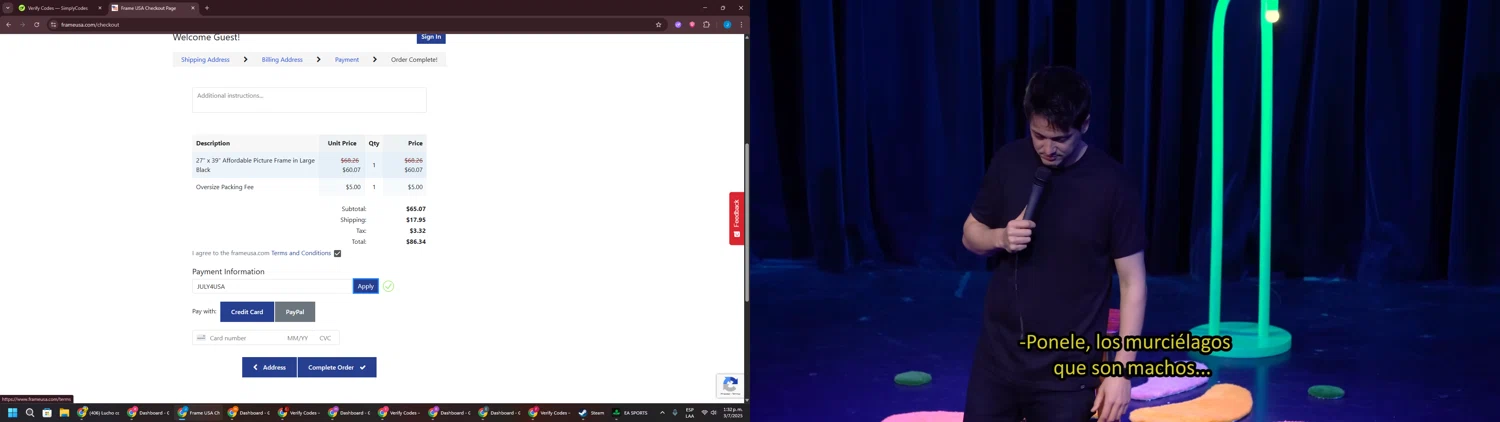
Task: Open the Chrome three-dot menu
Action: click(x=741, y=24)
